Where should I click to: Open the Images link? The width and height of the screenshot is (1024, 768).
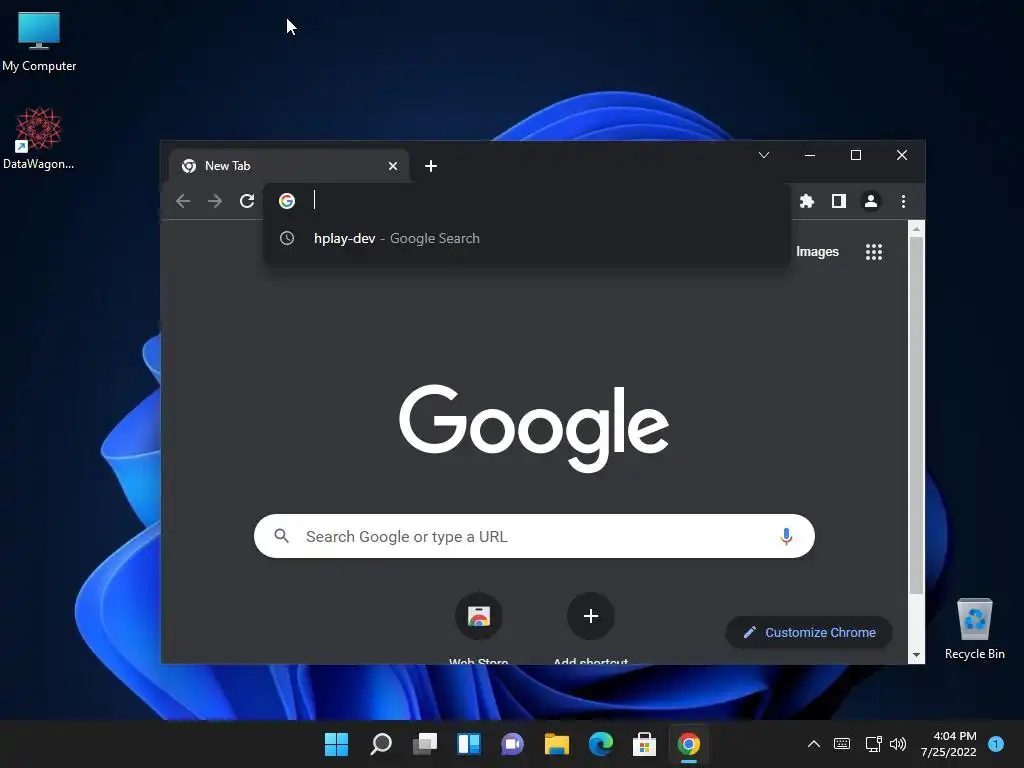click(x=817, y=252)
